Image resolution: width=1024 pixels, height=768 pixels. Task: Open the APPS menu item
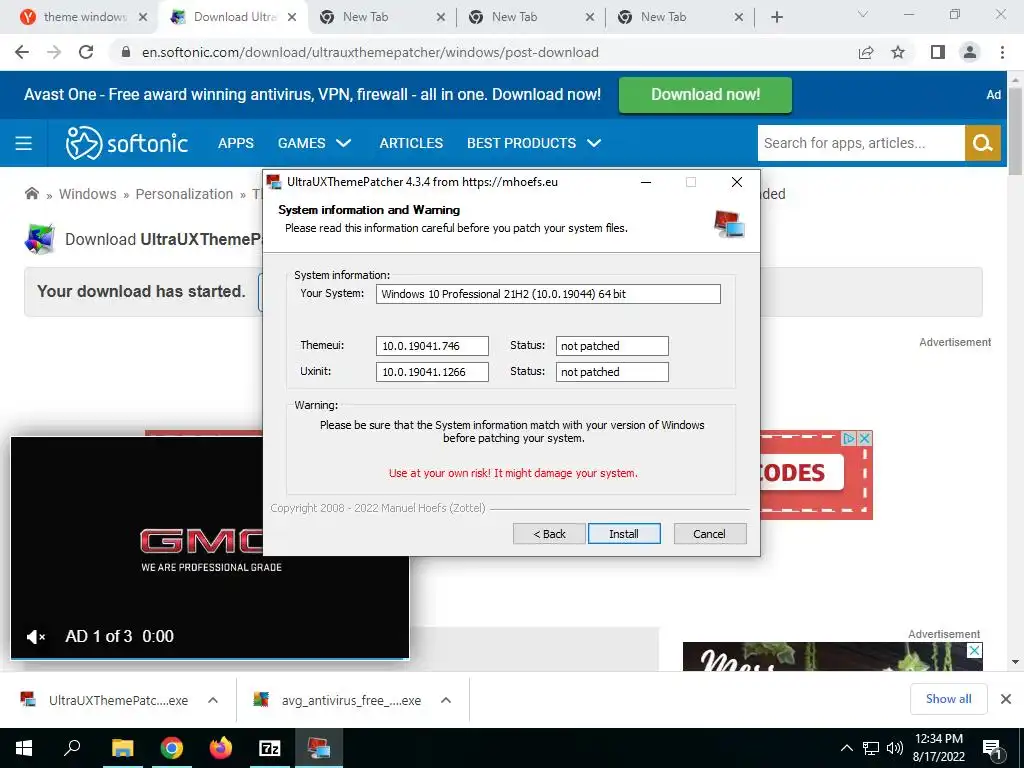(x=236, y=143)
